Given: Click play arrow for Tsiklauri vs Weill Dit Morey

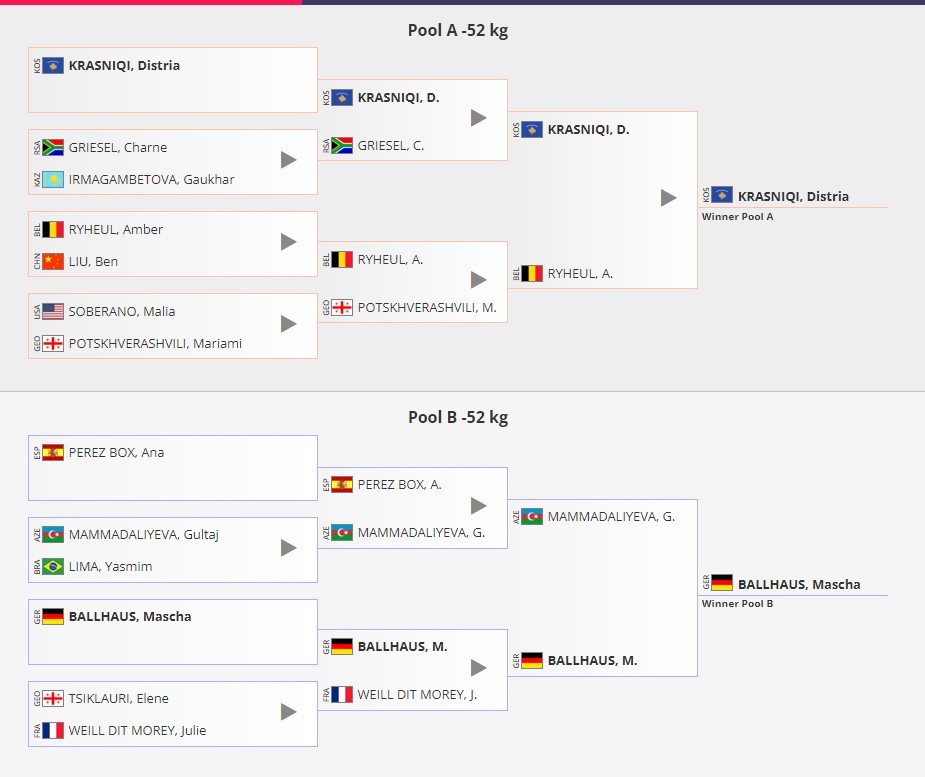Looking at the screenshot, I should [288, 712].
